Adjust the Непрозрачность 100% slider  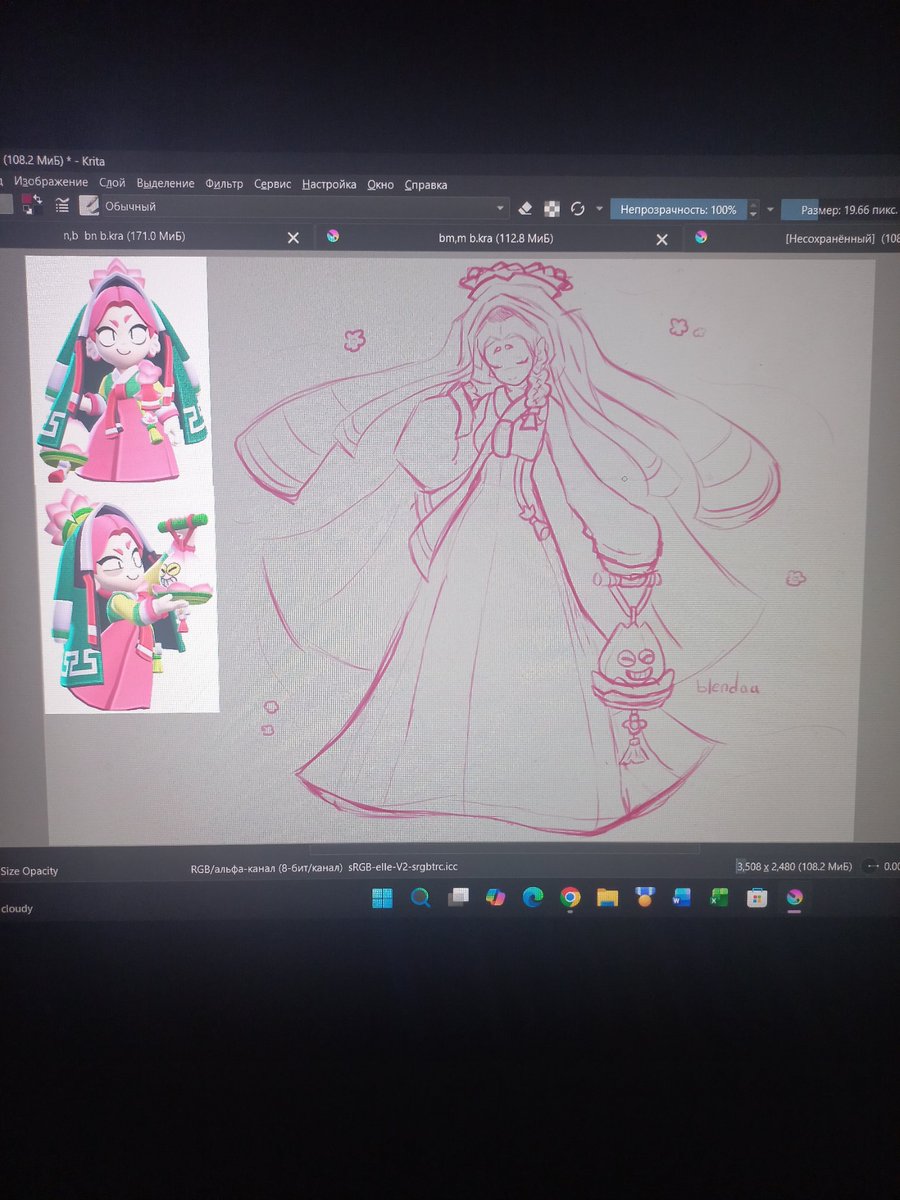point(678,210)
